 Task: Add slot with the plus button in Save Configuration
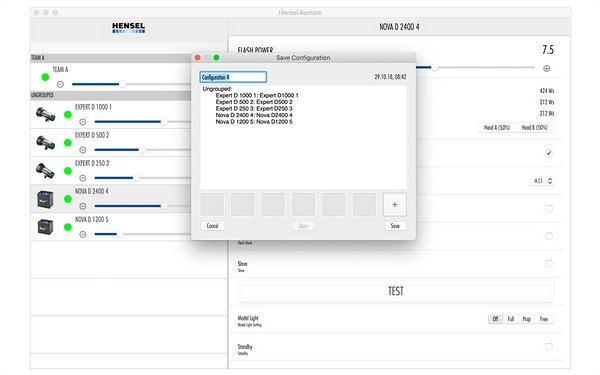tap(395, 204)
